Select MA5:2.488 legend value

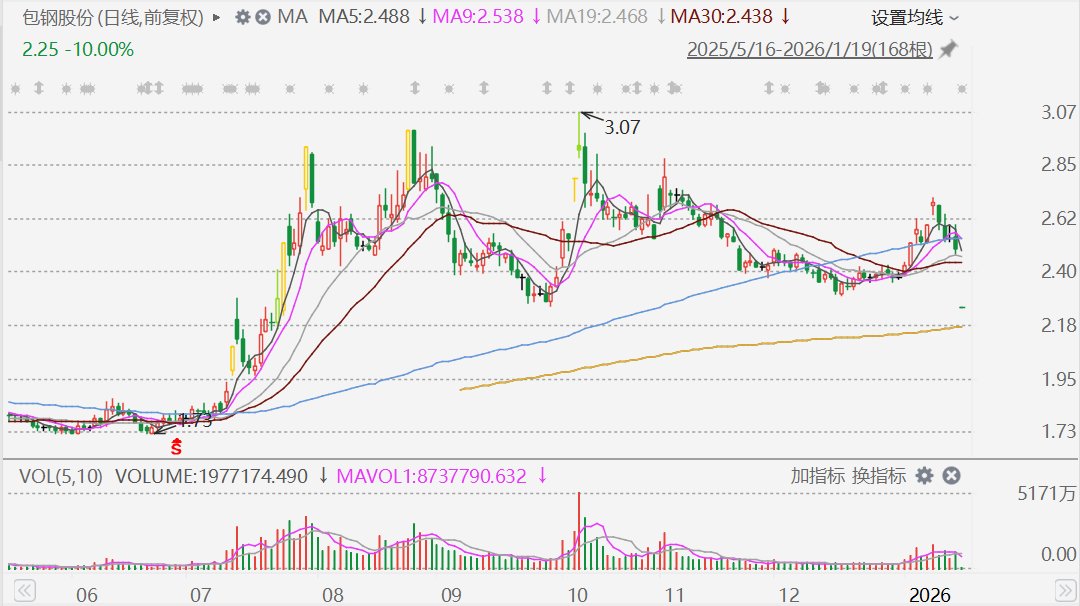click(364, 17)
